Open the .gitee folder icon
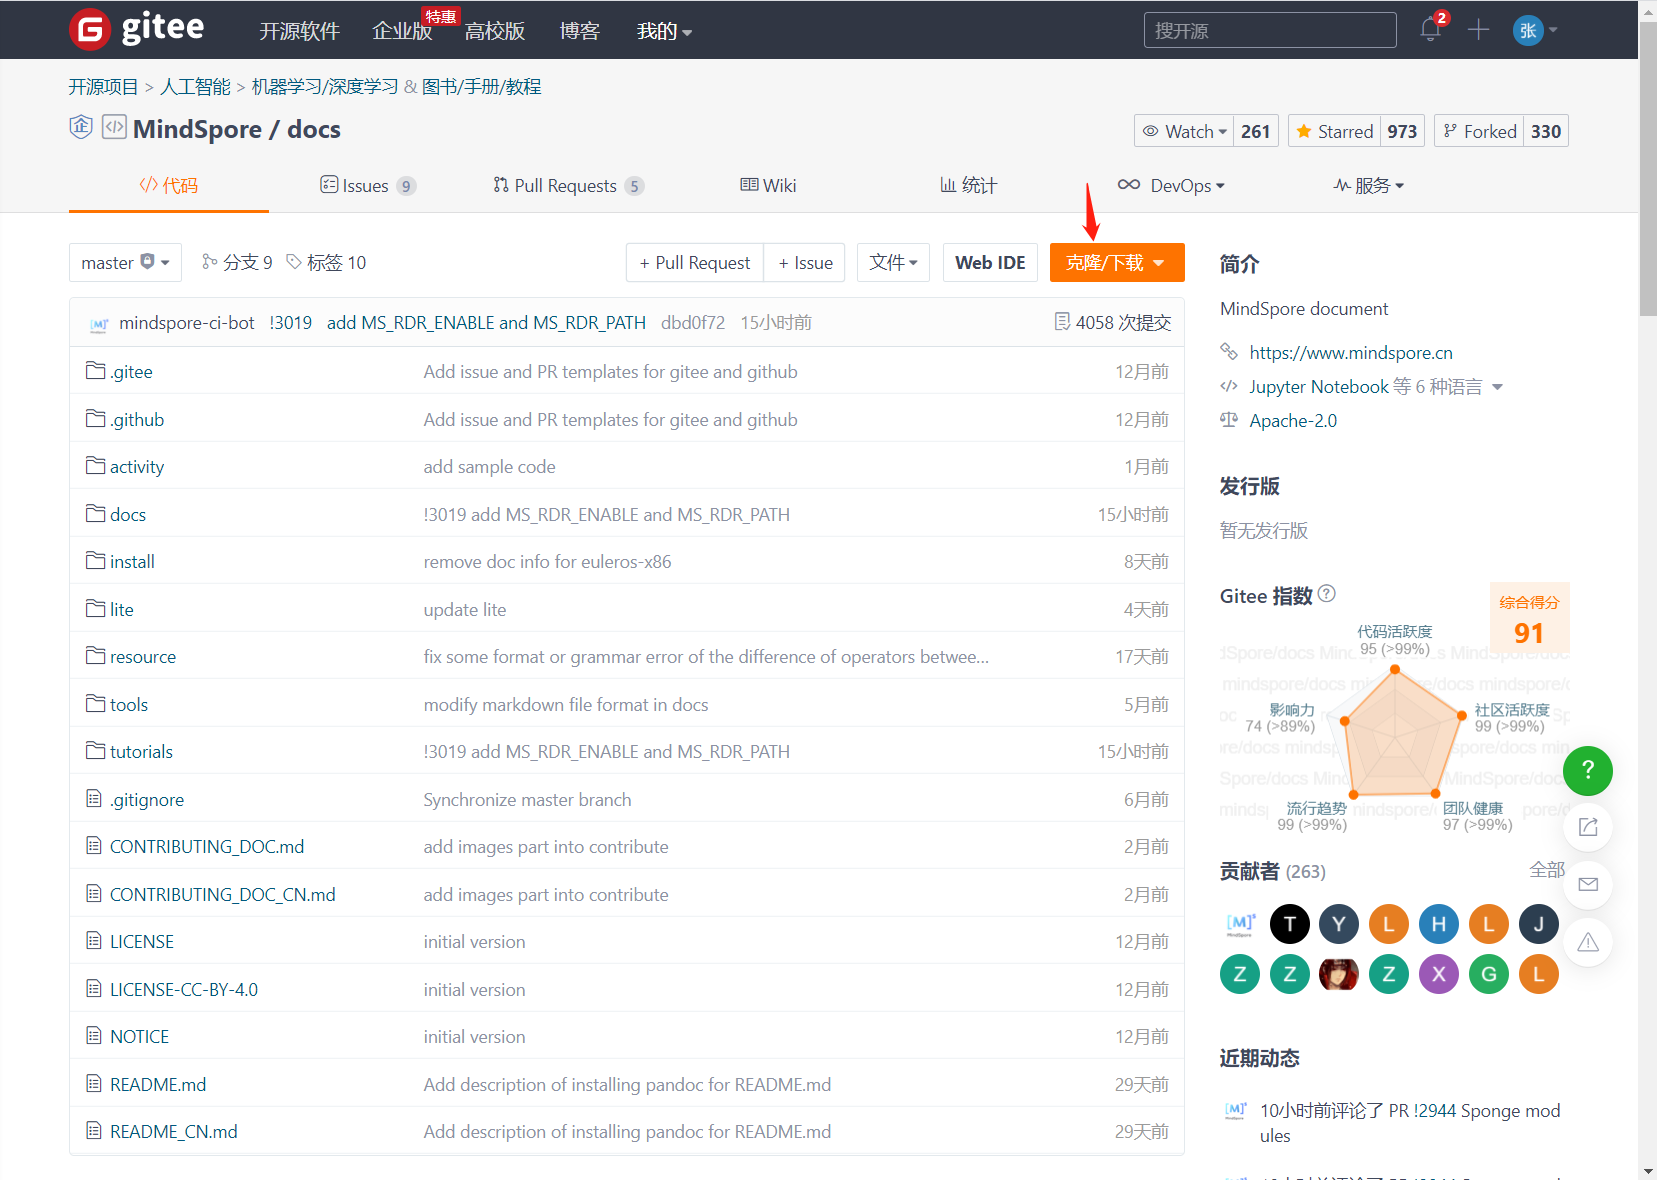The height and width of the screenshot is (1180, 1657). [96, 371]
